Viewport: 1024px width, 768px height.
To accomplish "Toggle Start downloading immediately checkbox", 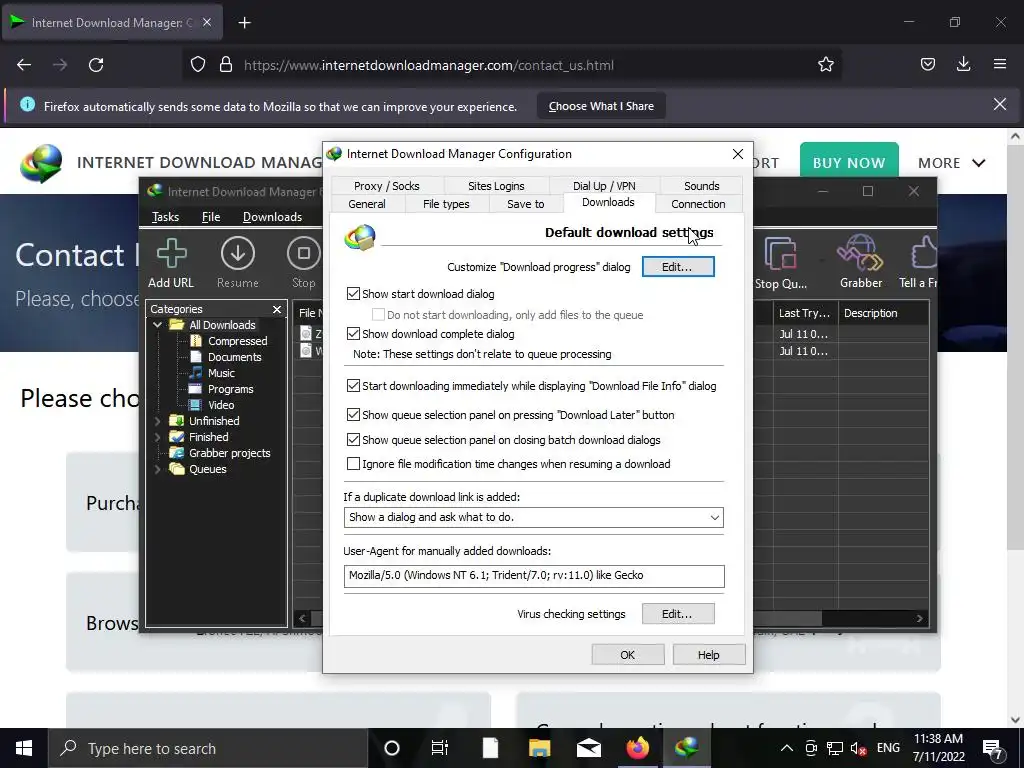I will tap(353, 386).
